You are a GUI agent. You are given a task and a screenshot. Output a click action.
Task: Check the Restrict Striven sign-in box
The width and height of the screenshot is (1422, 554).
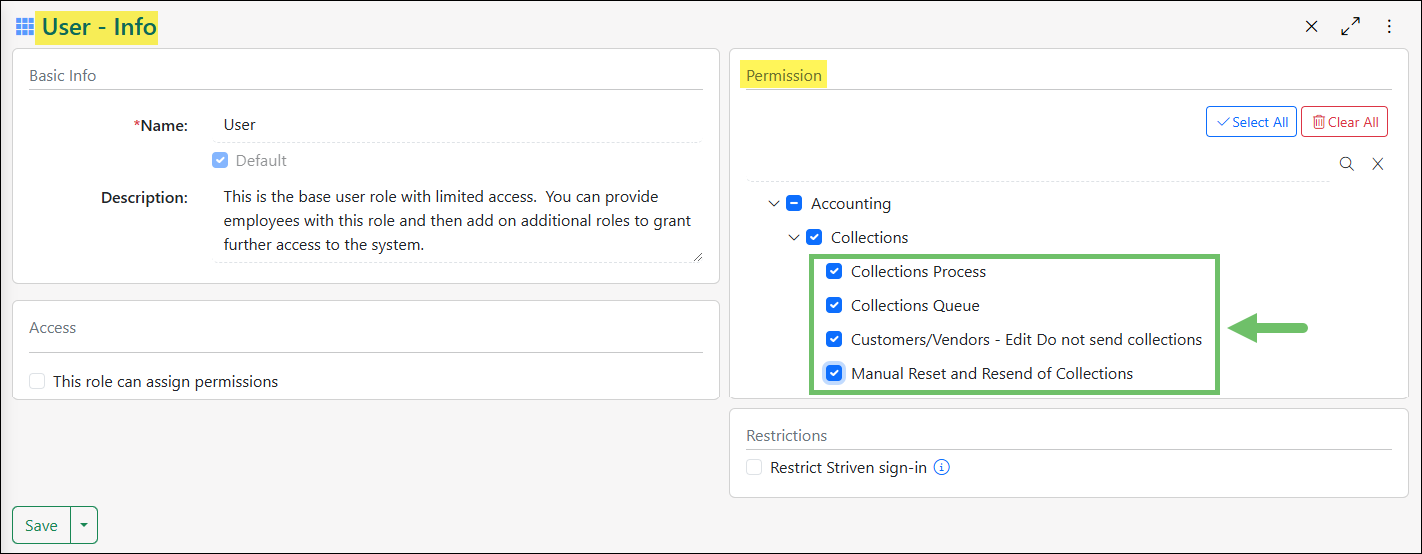(x=754, y=467)
